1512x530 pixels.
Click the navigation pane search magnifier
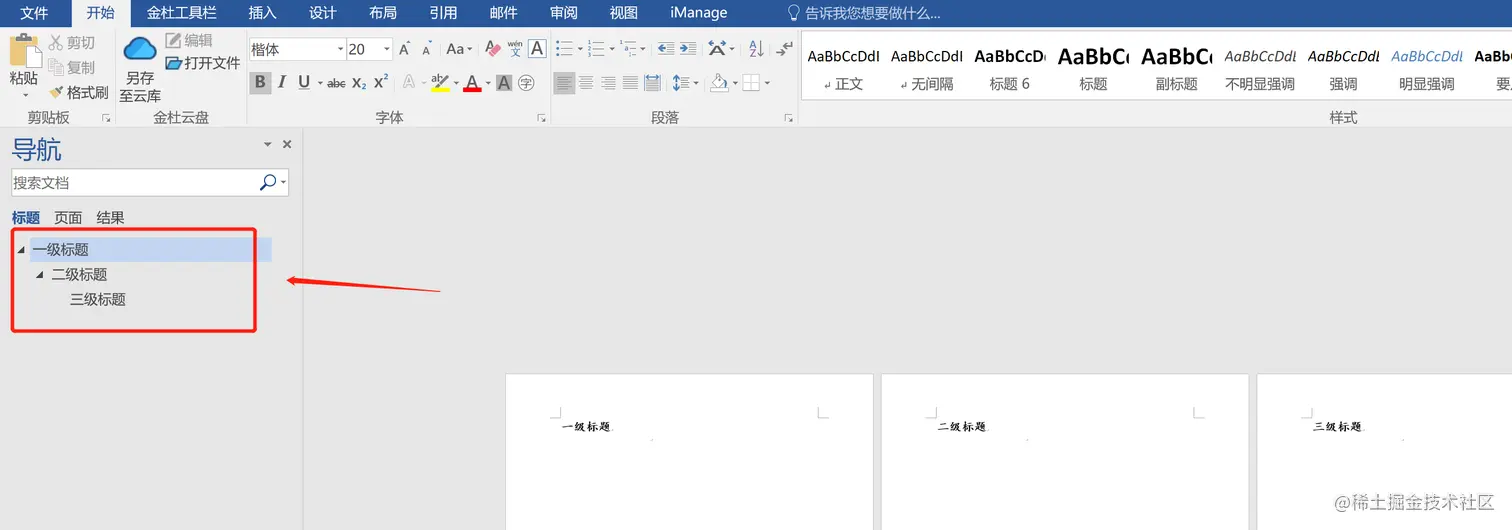point(267,182)
